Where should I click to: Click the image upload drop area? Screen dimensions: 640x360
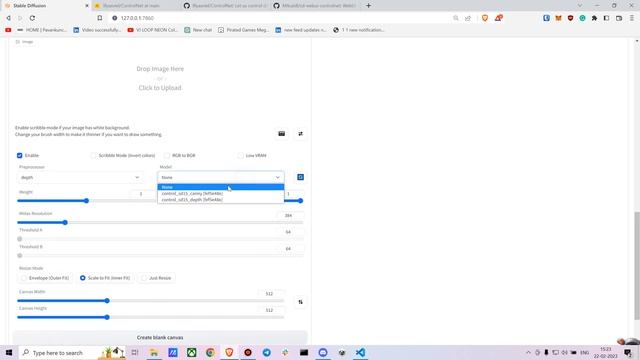tap(160, 78)
